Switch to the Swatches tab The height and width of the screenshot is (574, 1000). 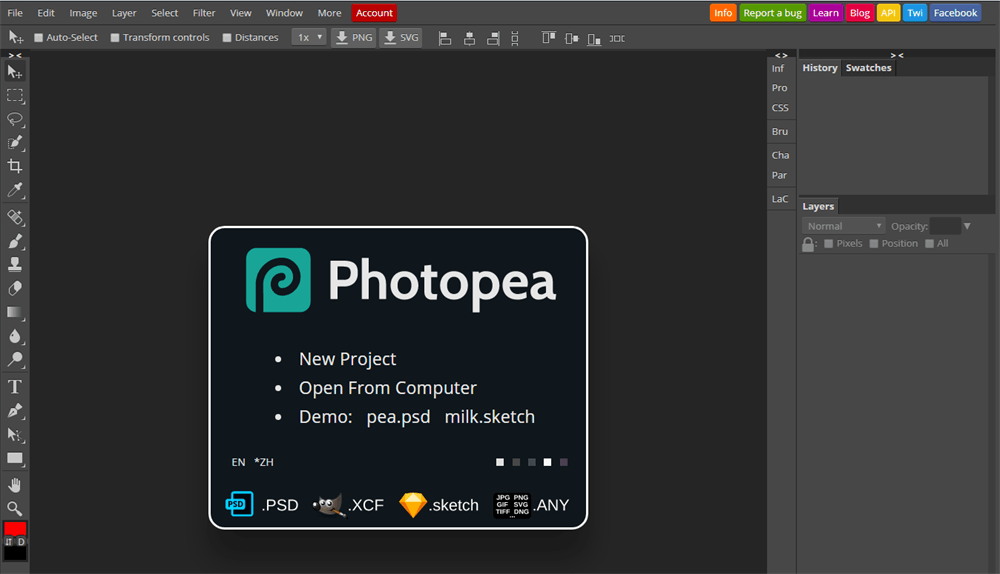(x=869, y=68)
